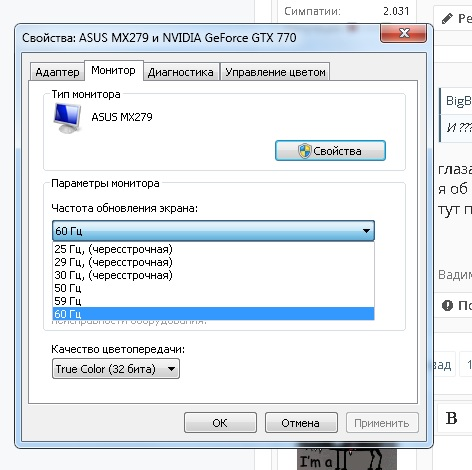Click the Вадим username on the webpage
This screenshot has width=472, height=470.
(455, 275)
